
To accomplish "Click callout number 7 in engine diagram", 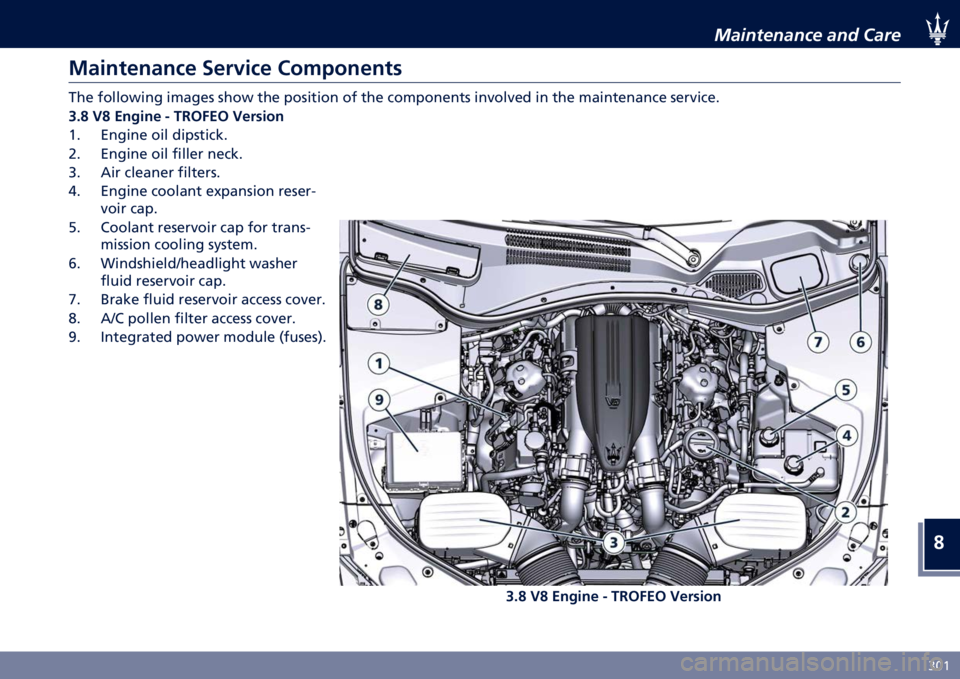I will click(x=818, y=342).
